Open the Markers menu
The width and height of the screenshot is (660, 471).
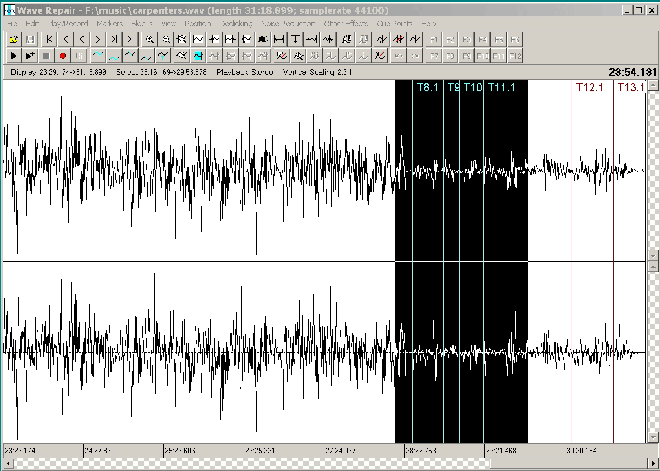pos(109,22)
